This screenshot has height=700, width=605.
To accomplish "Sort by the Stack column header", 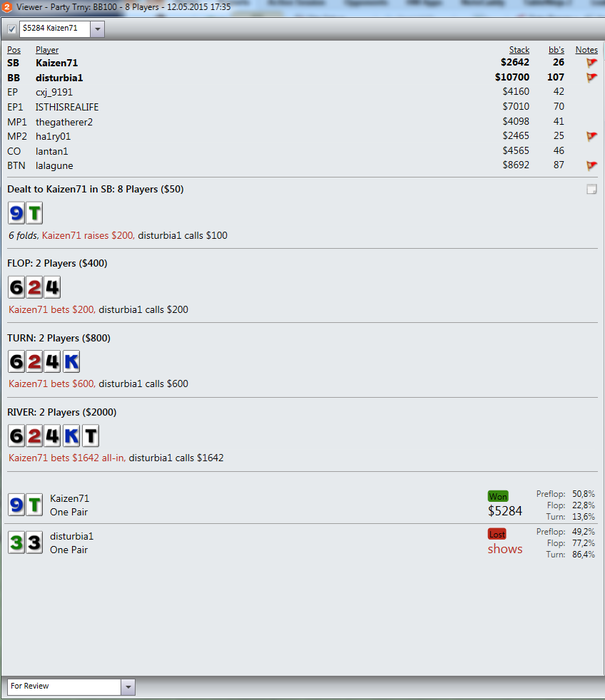I will click(x=519, y=50).
